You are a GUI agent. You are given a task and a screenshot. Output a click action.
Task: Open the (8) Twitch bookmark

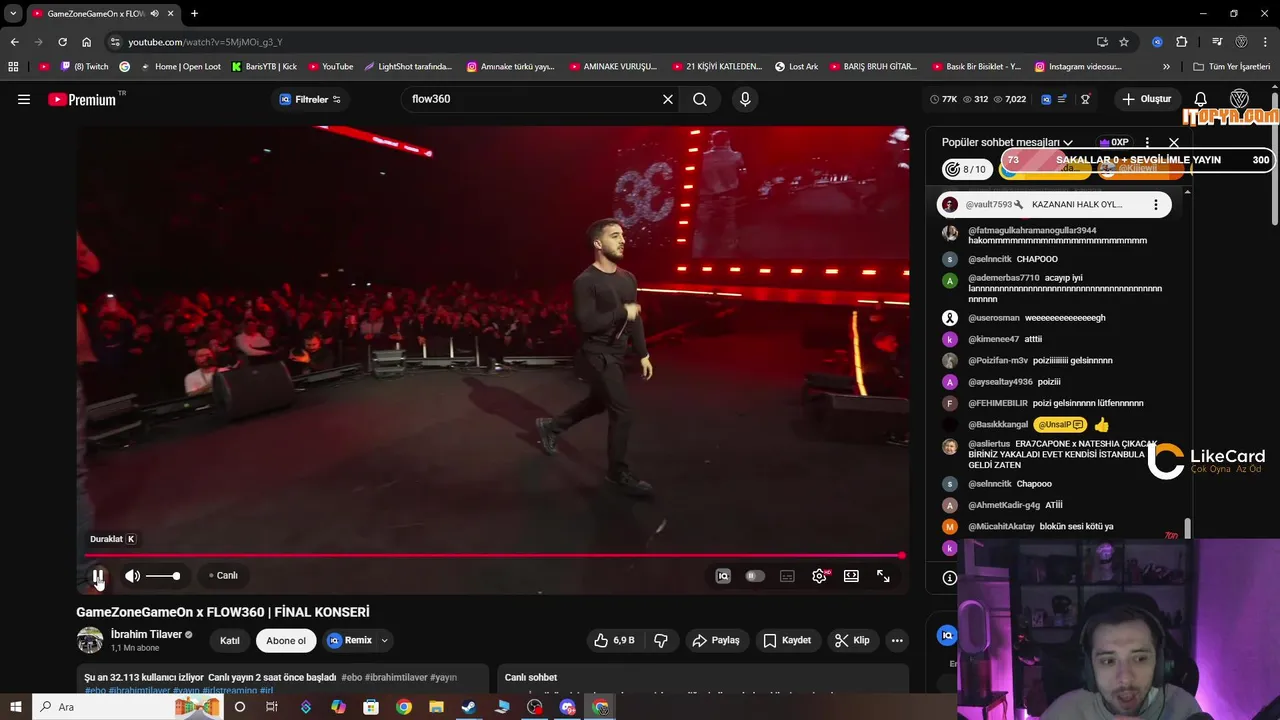pos(83,67)
